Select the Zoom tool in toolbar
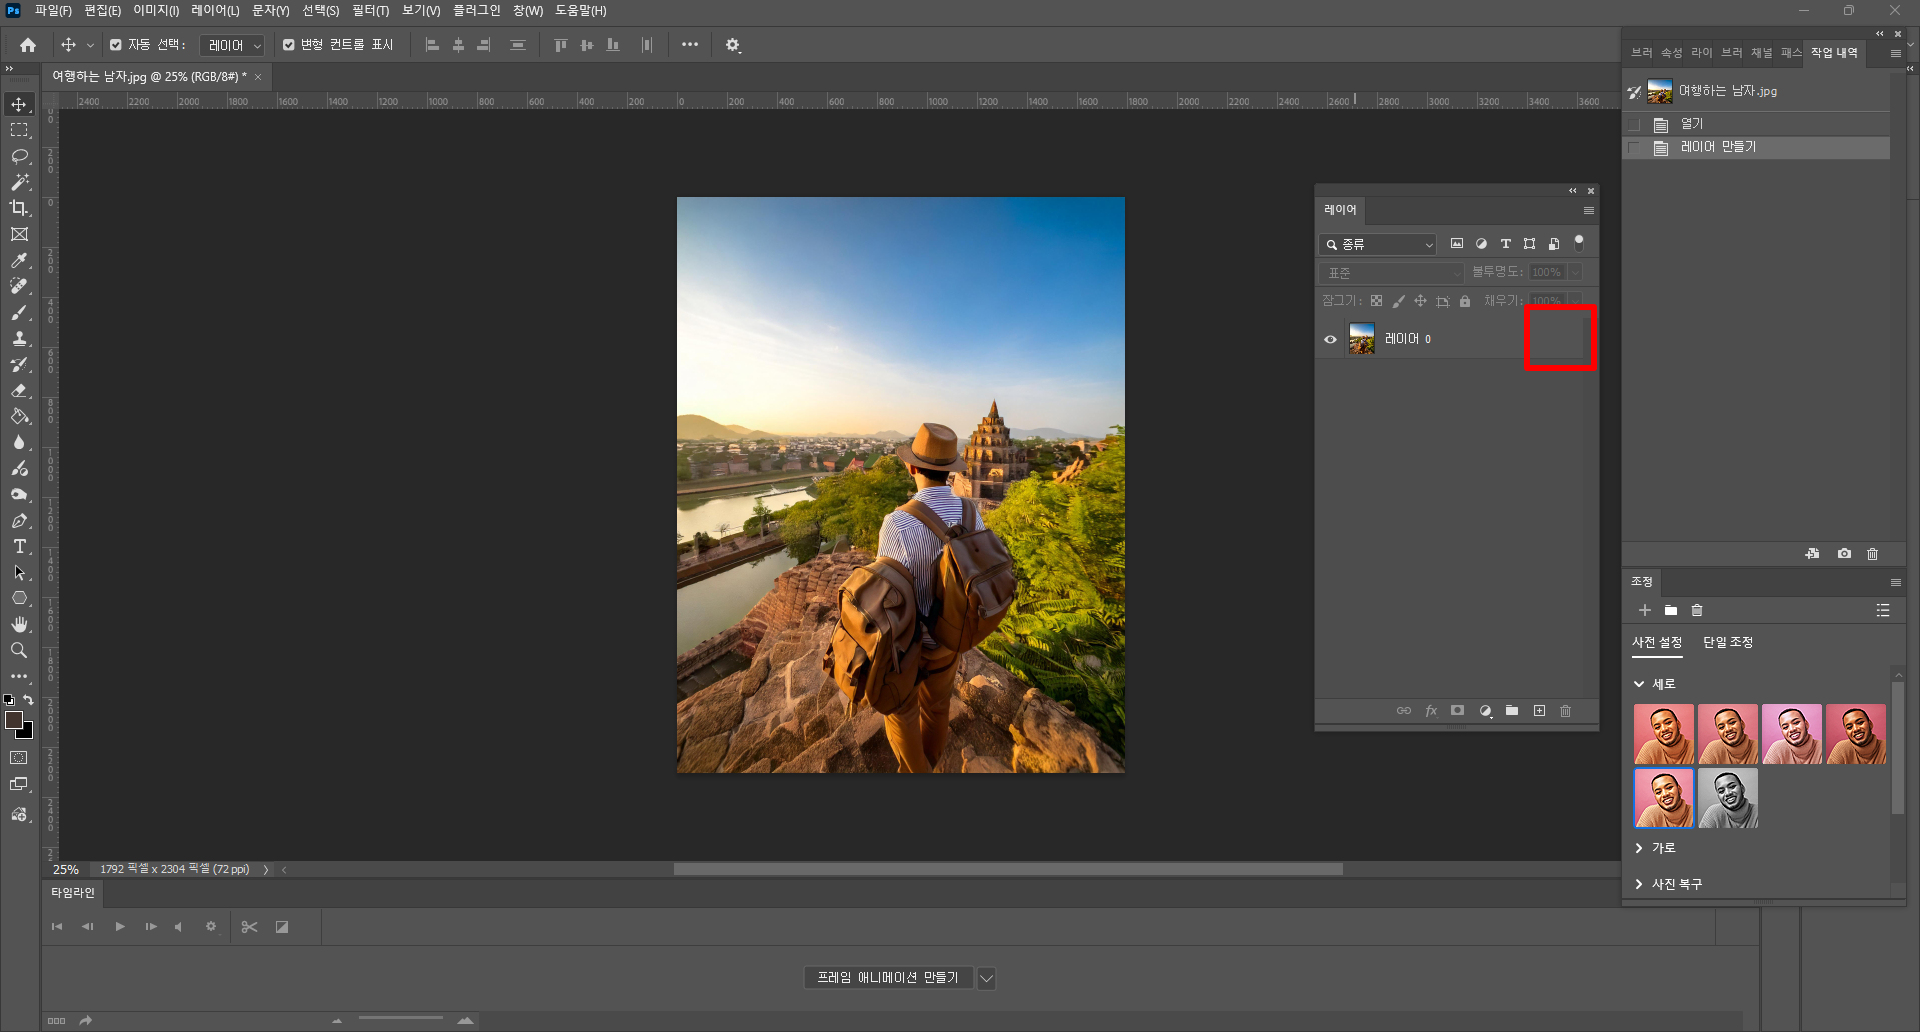Image resolution: width=1920 pixels, height=1032 pixels. (x=19, y=651)
